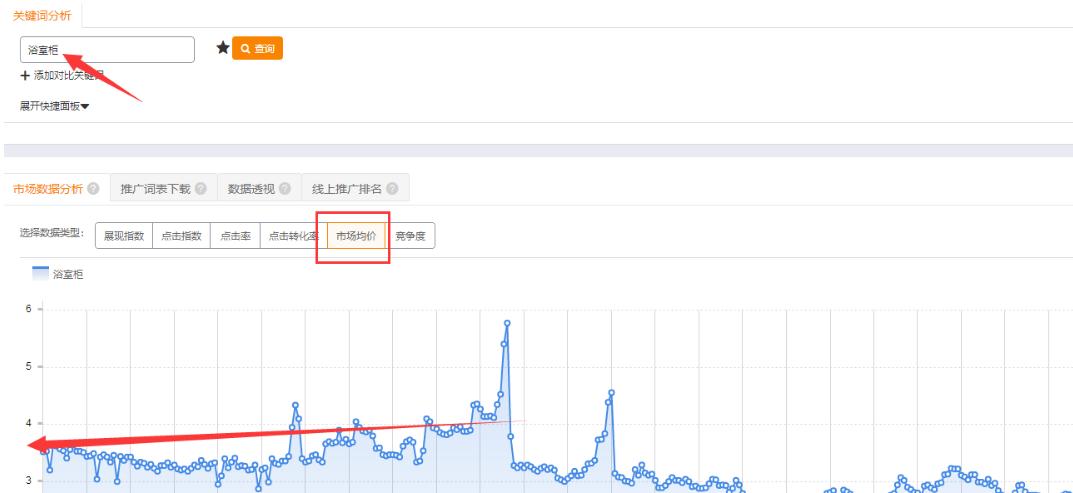The height and width of the screenshot is (493, 1073).
Task: Select 展现指数 data type
Action: click(x=124, y=236)
